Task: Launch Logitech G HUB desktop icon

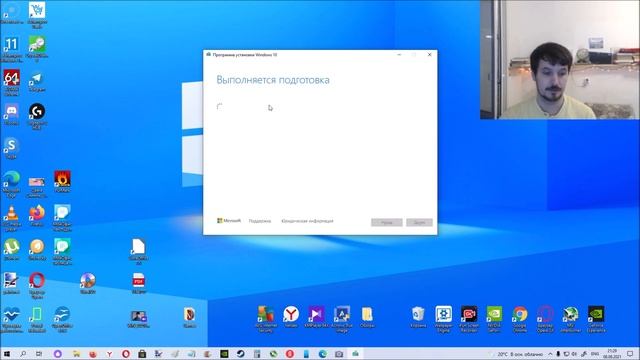Action: [x=37, y=116]
